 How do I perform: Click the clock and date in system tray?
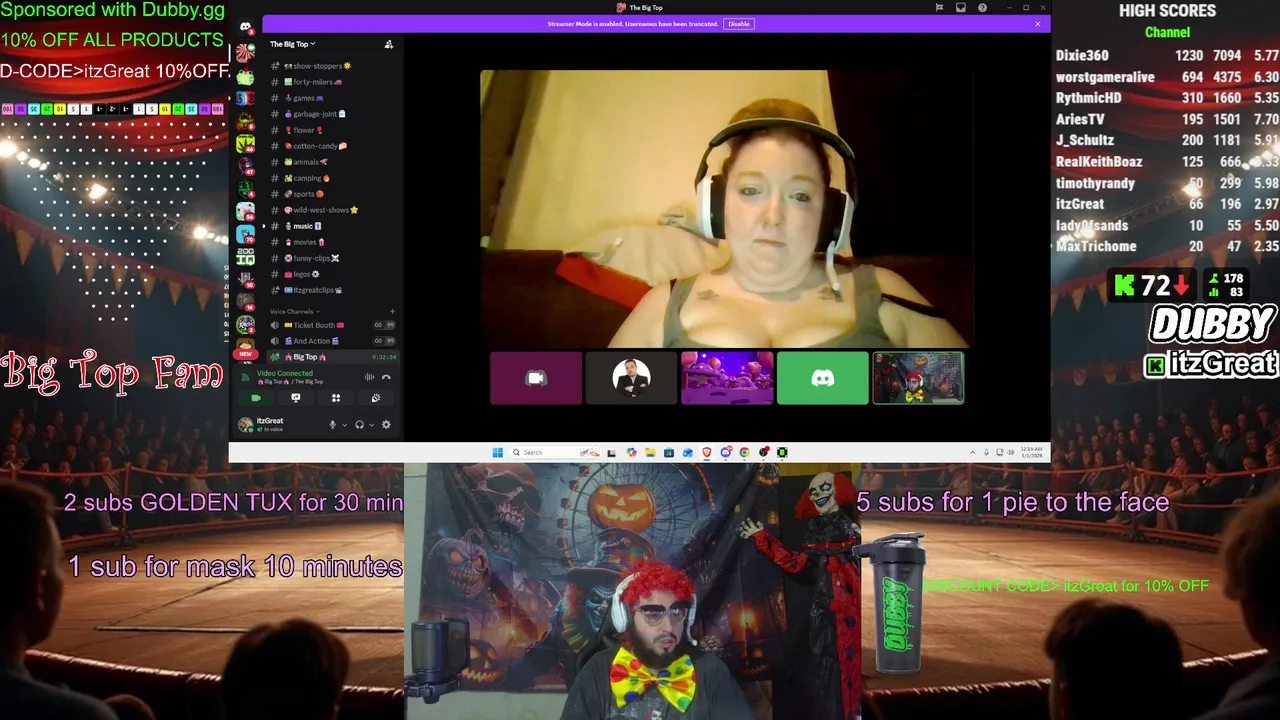click(x=1031, y=452)
